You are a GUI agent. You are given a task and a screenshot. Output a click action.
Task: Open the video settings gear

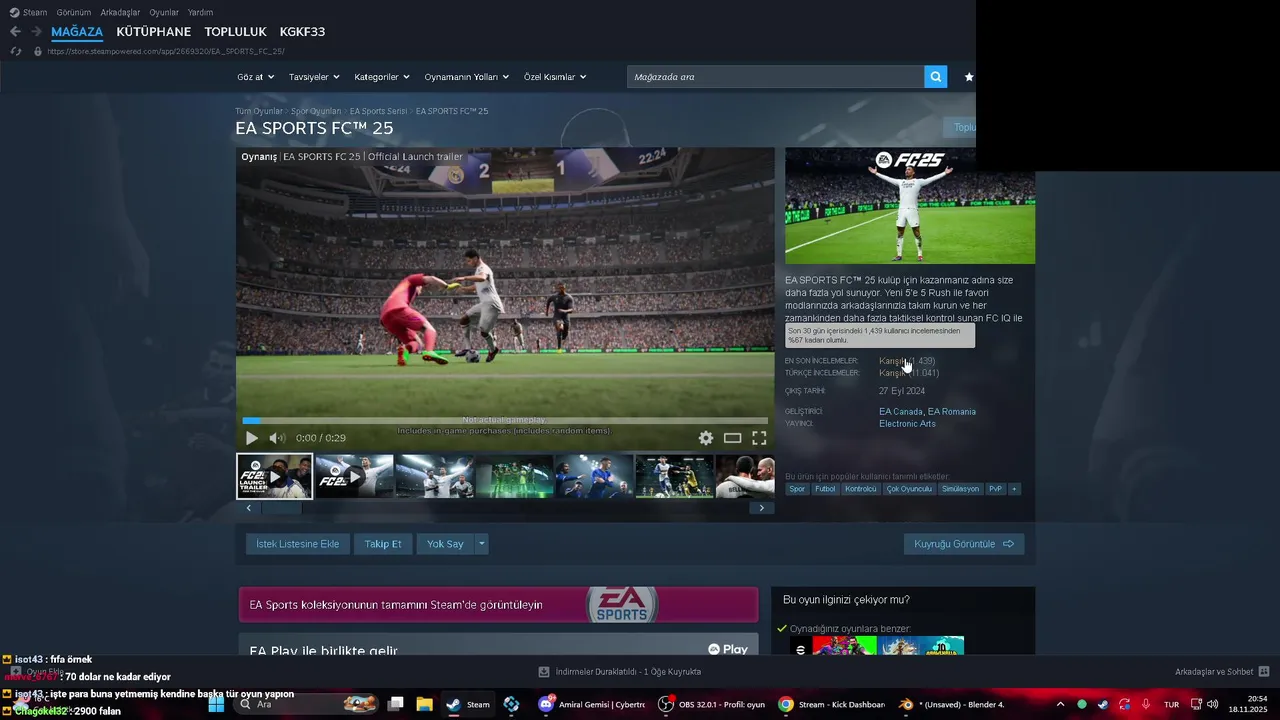pos(706,438)
